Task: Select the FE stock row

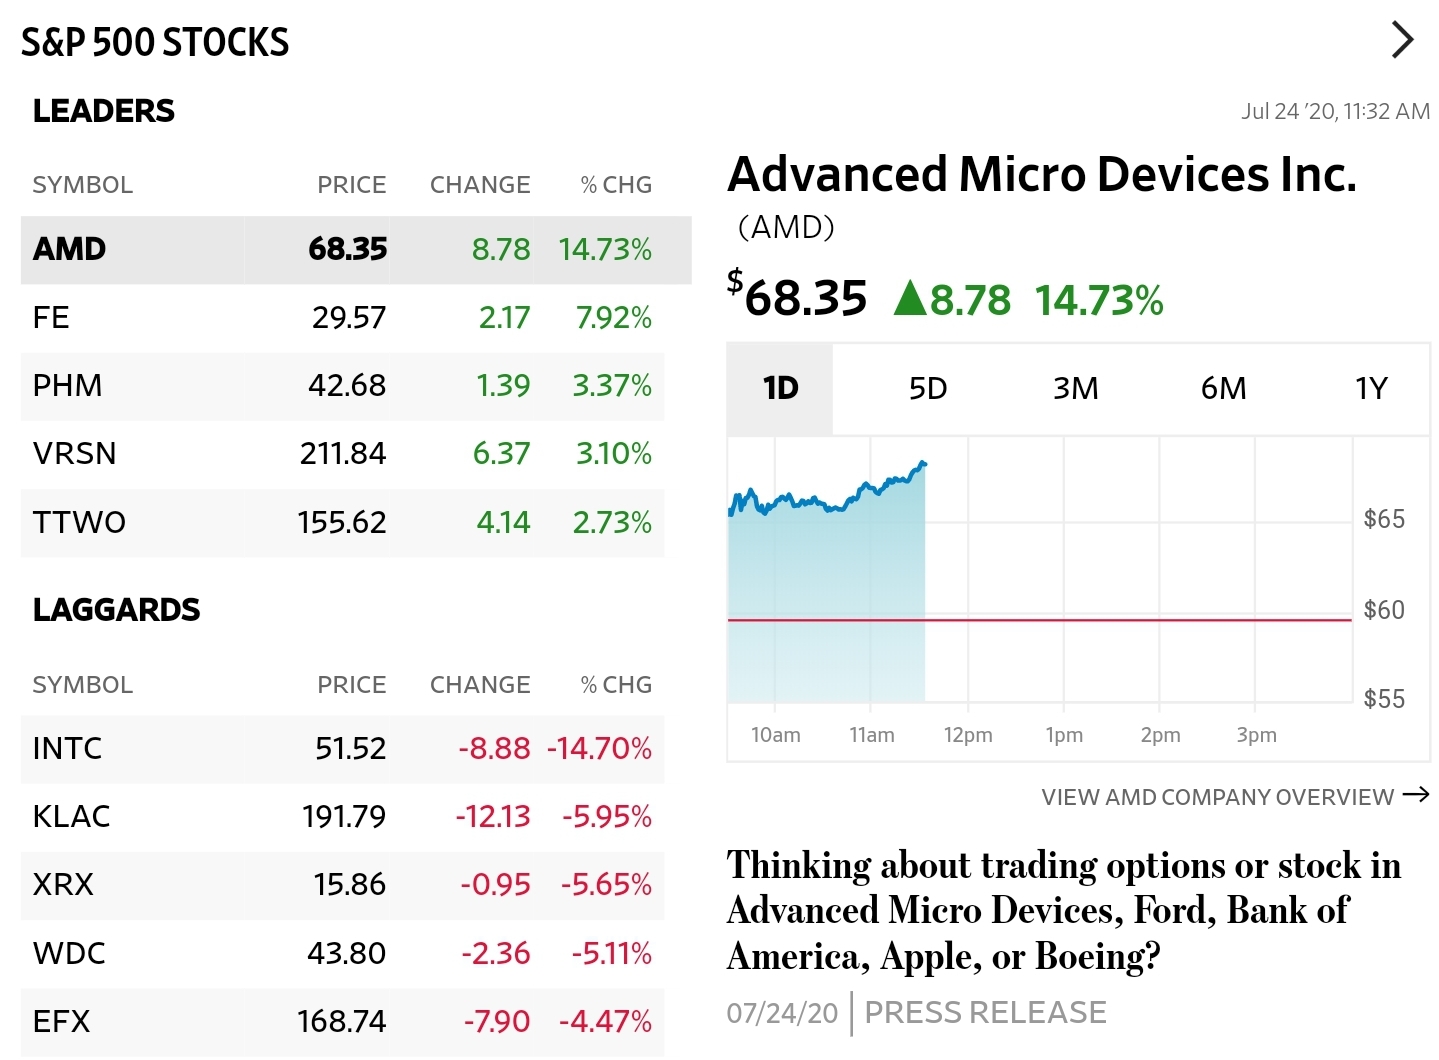Action: pos(343,318)
